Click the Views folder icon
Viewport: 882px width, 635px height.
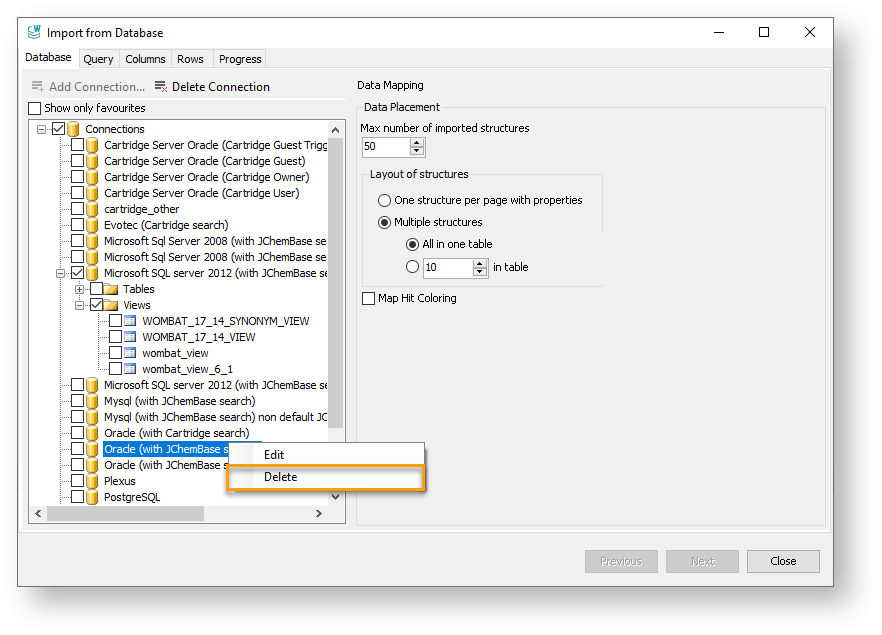[x=111, y=305]
